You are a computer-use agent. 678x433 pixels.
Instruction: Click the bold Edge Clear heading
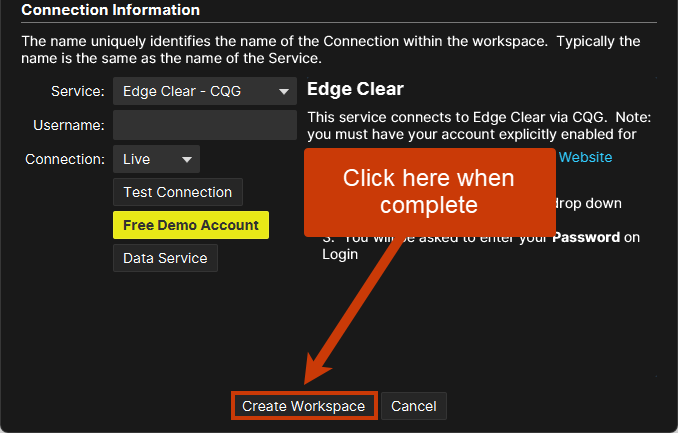(x=355, y=89)
